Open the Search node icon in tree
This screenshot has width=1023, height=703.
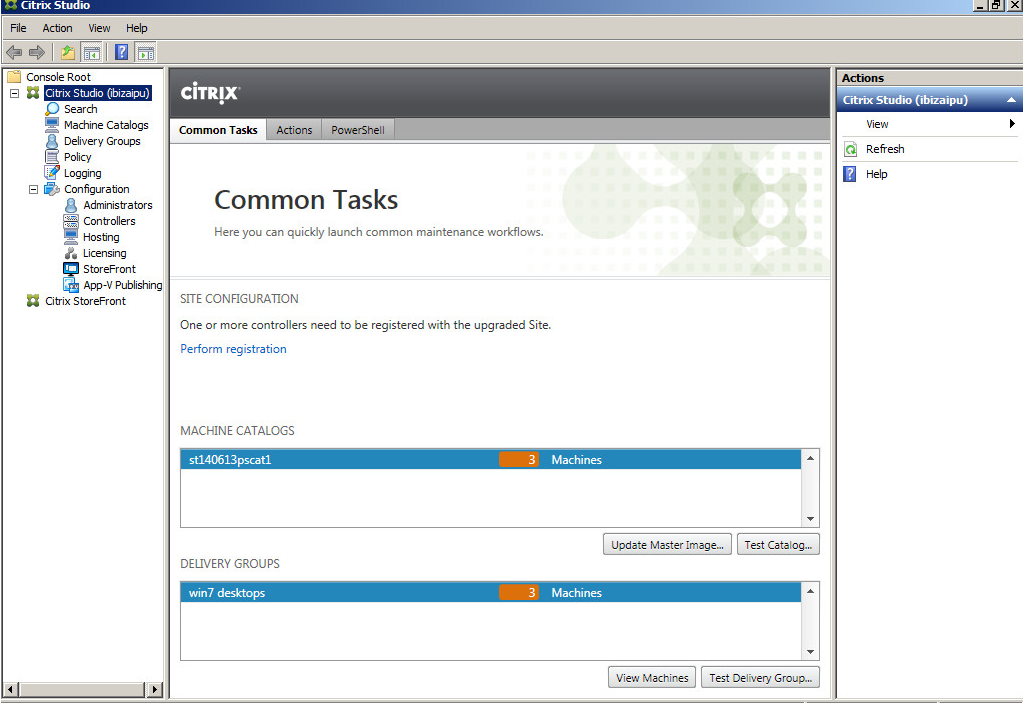53,109
